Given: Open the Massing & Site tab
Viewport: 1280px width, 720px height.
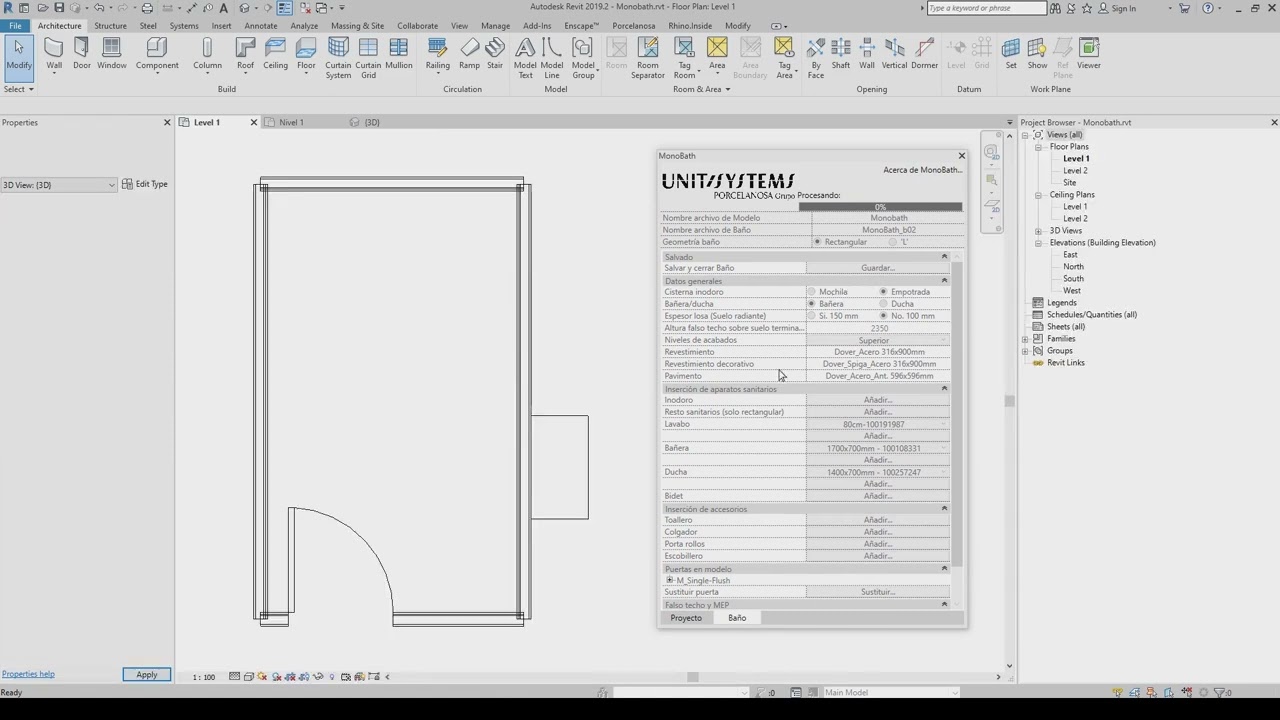Looking at the screenshot, I should pyautogui.click(x=357, y=26).
